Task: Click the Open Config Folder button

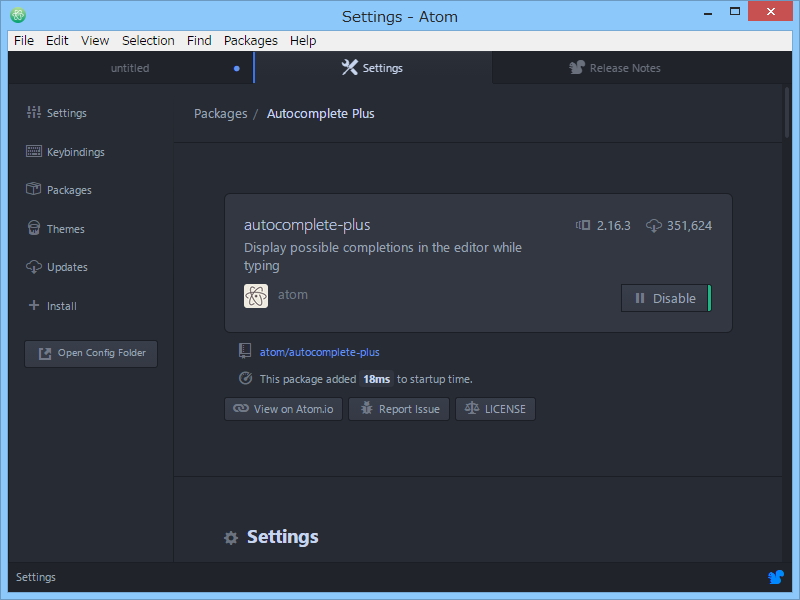Action: point(91,354)
